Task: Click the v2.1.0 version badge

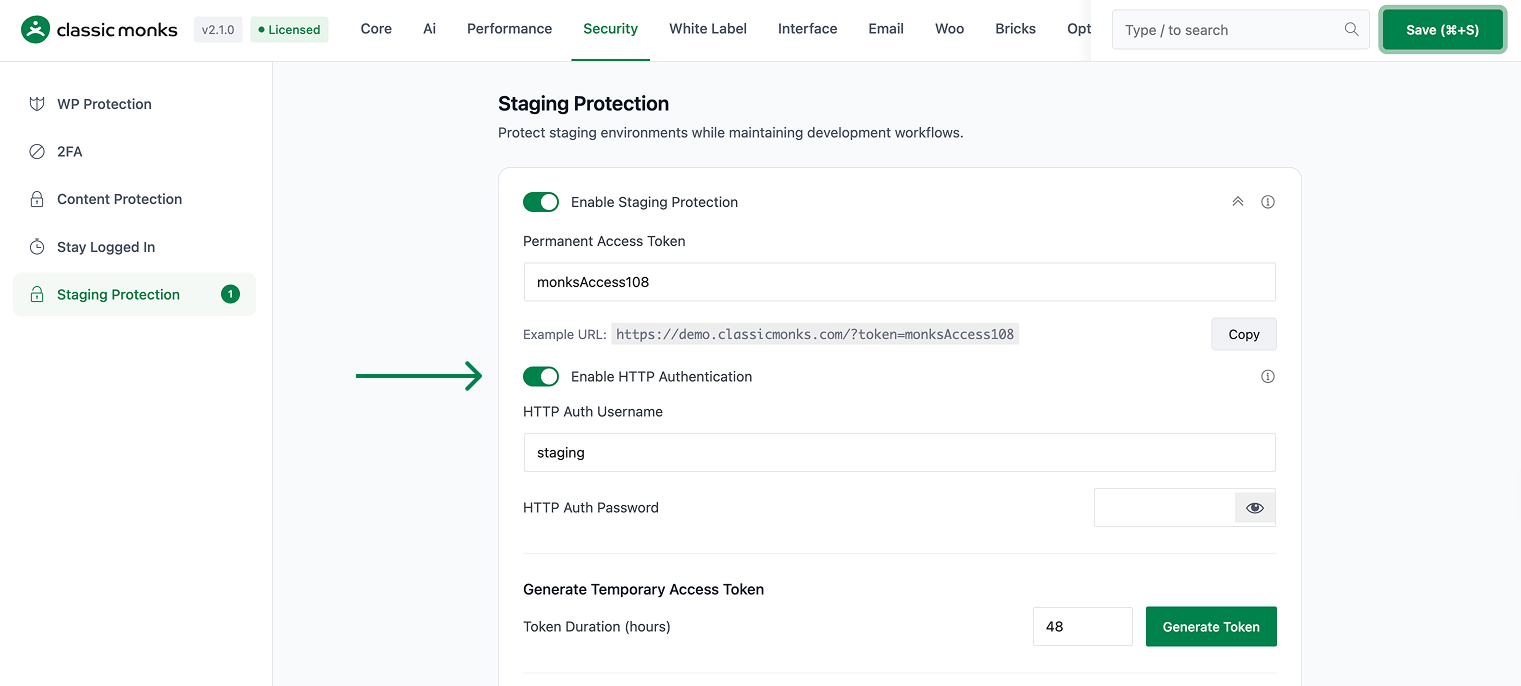Action: pos(218,30)
